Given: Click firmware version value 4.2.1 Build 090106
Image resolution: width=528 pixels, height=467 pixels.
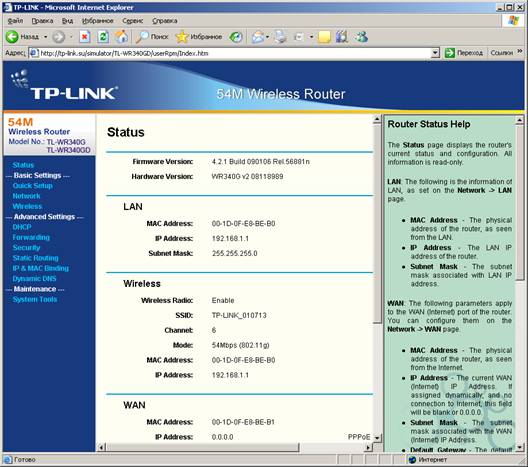Looking at the screenshot, I should tap(260, 162).
